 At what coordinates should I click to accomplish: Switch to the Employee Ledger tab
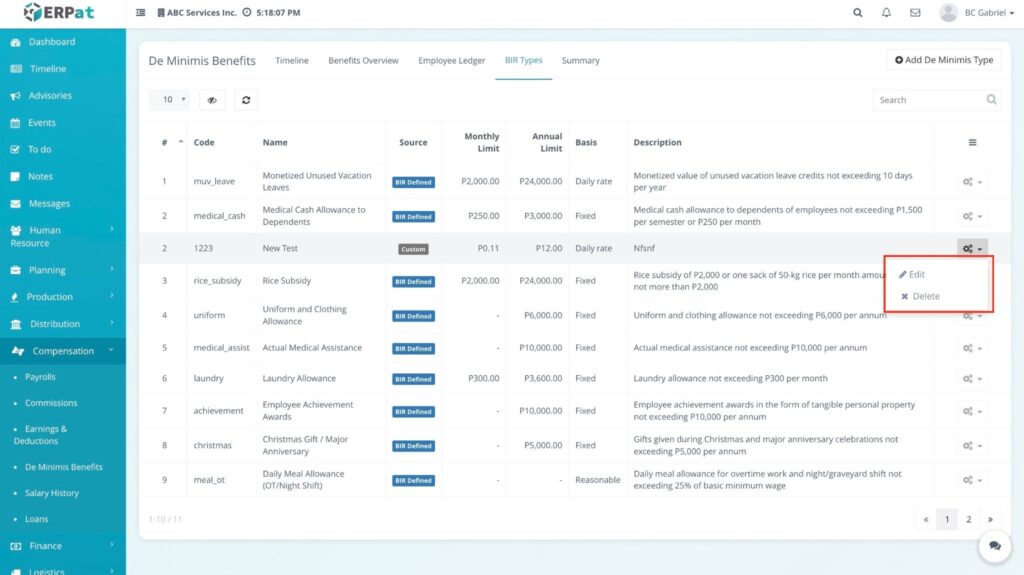(451, 61)
